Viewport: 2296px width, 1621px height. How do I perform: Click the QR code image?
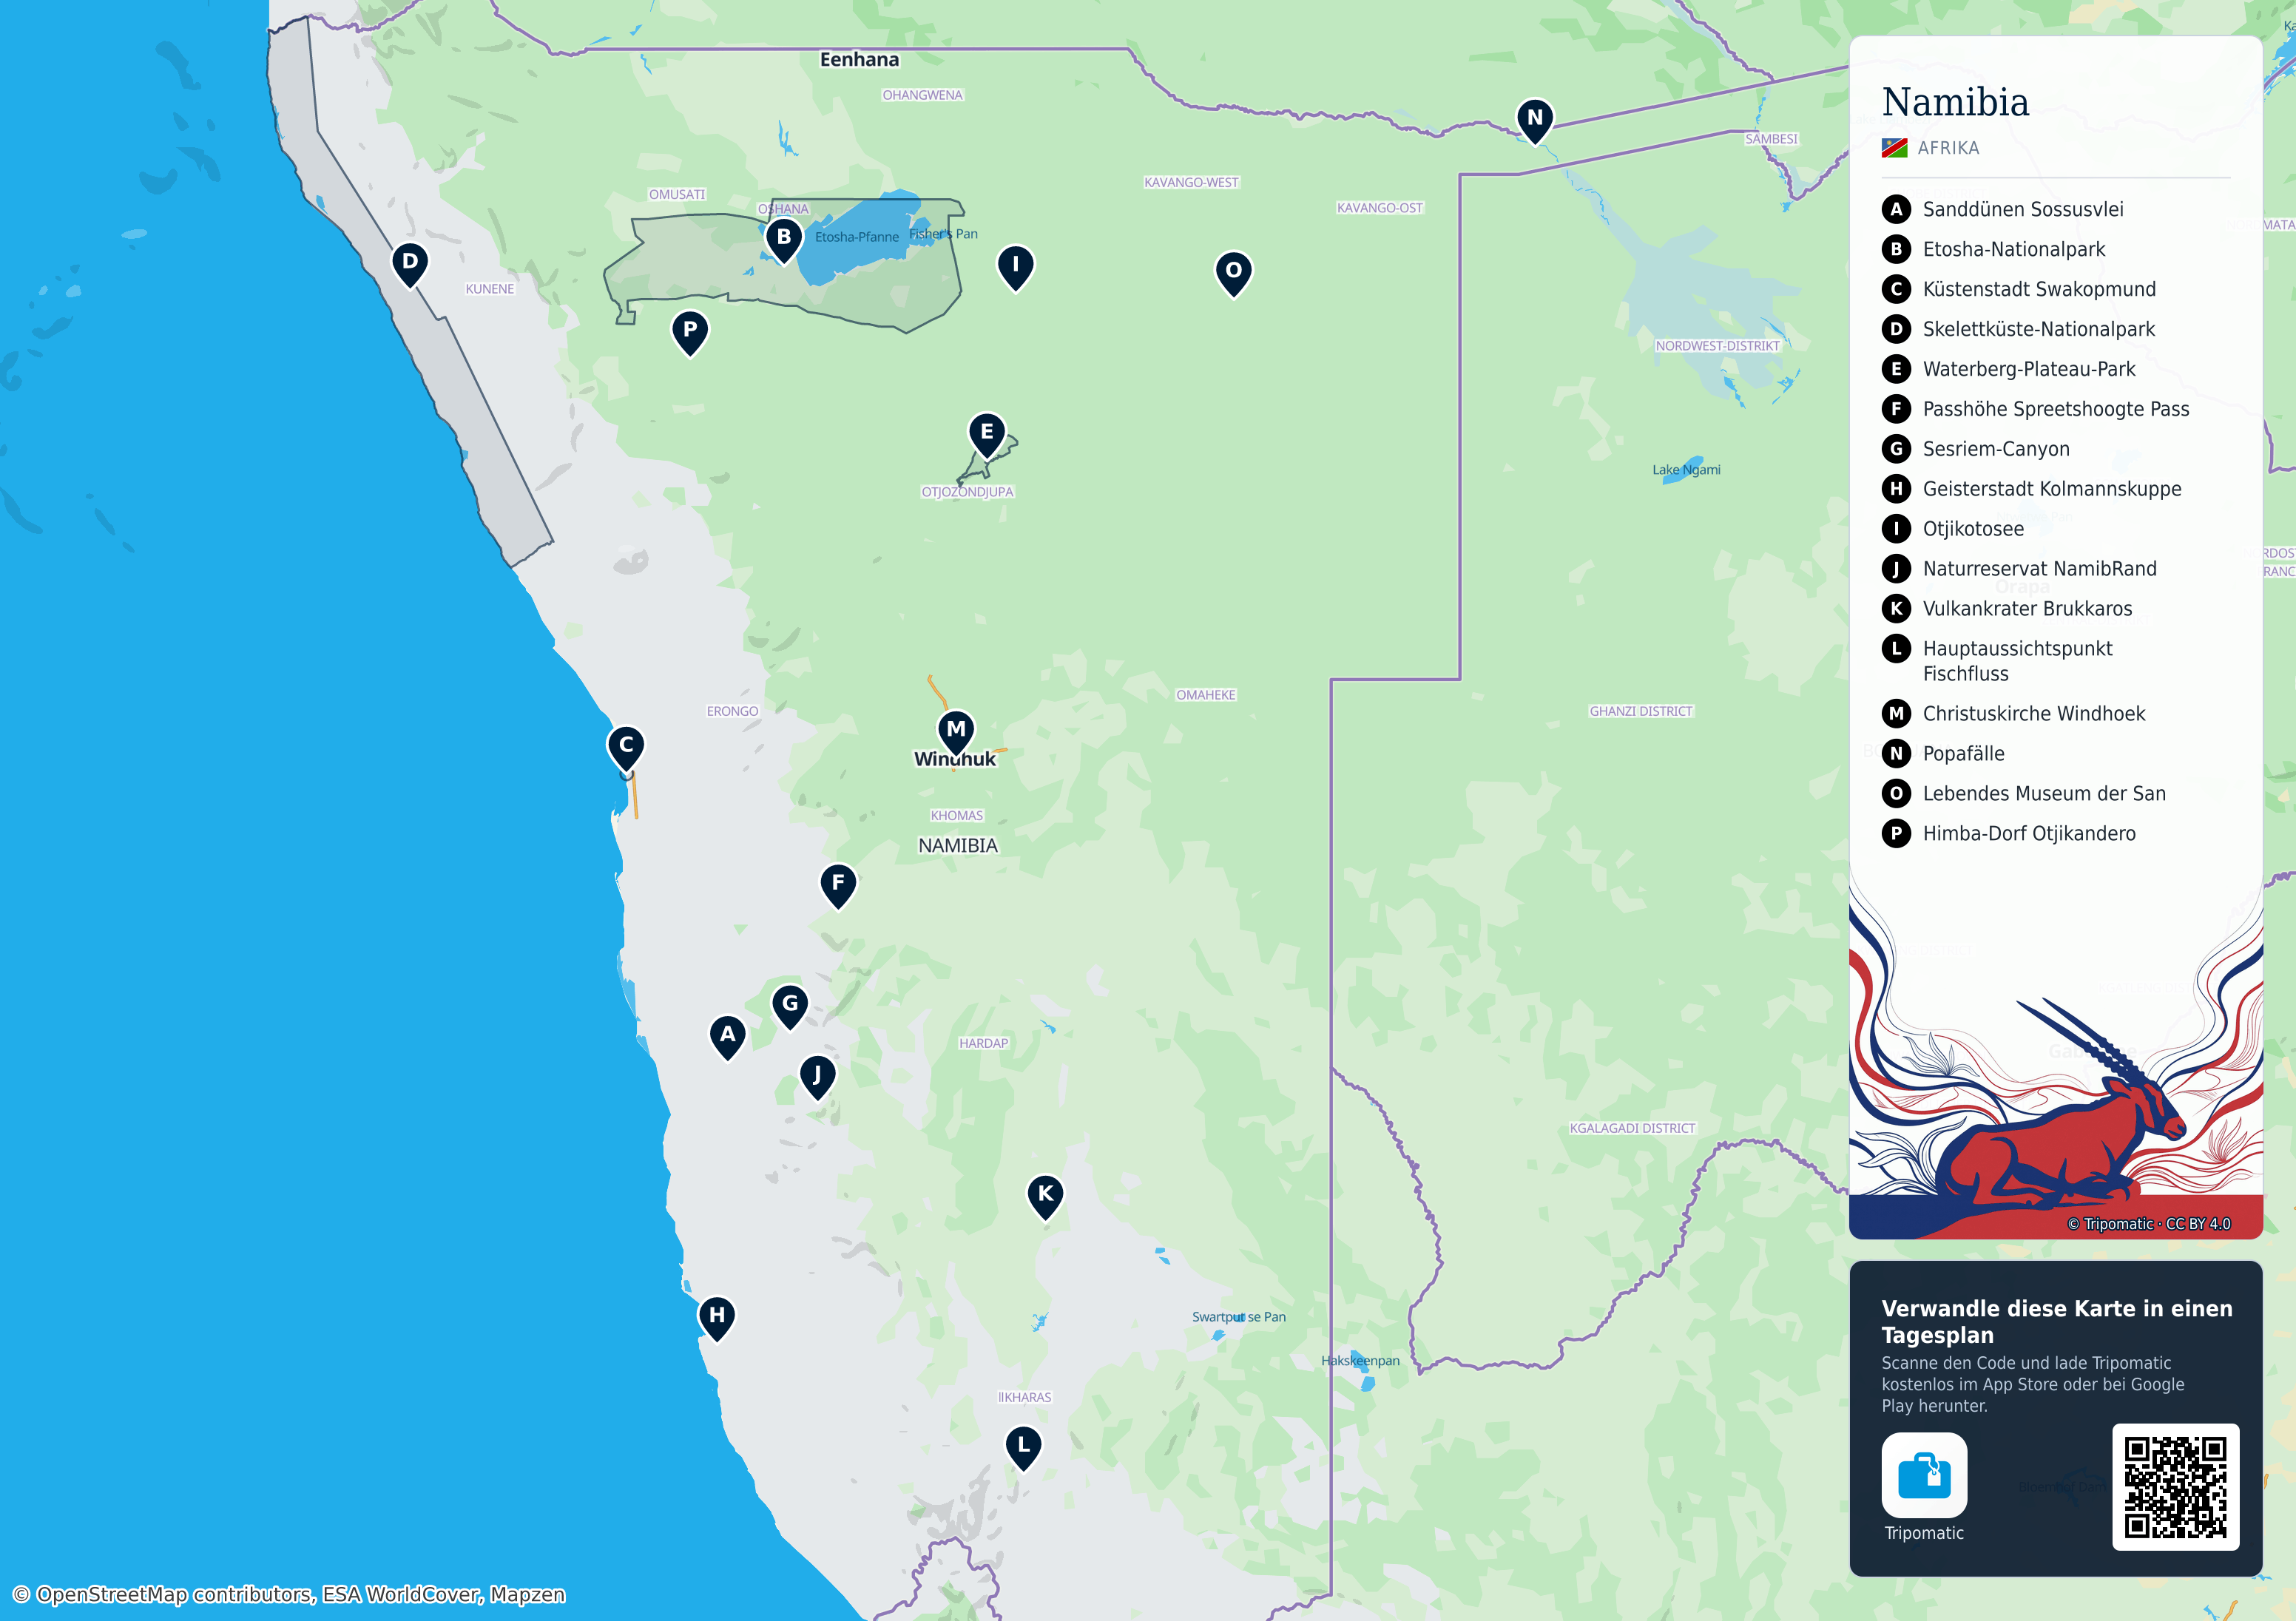click(x=2175, y=1487)
